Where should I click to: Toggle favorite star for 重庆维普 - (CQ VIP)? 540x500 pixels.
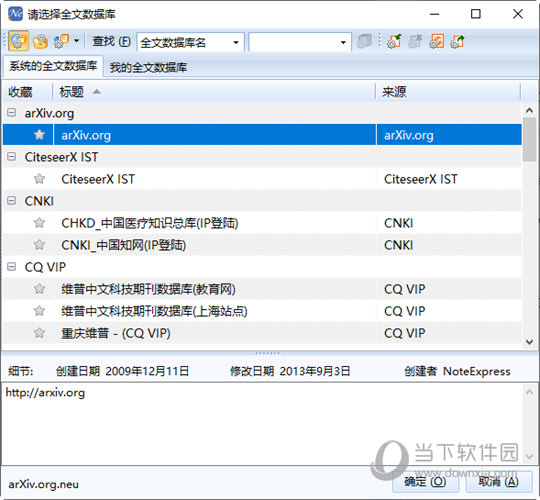tap(39, 333)
